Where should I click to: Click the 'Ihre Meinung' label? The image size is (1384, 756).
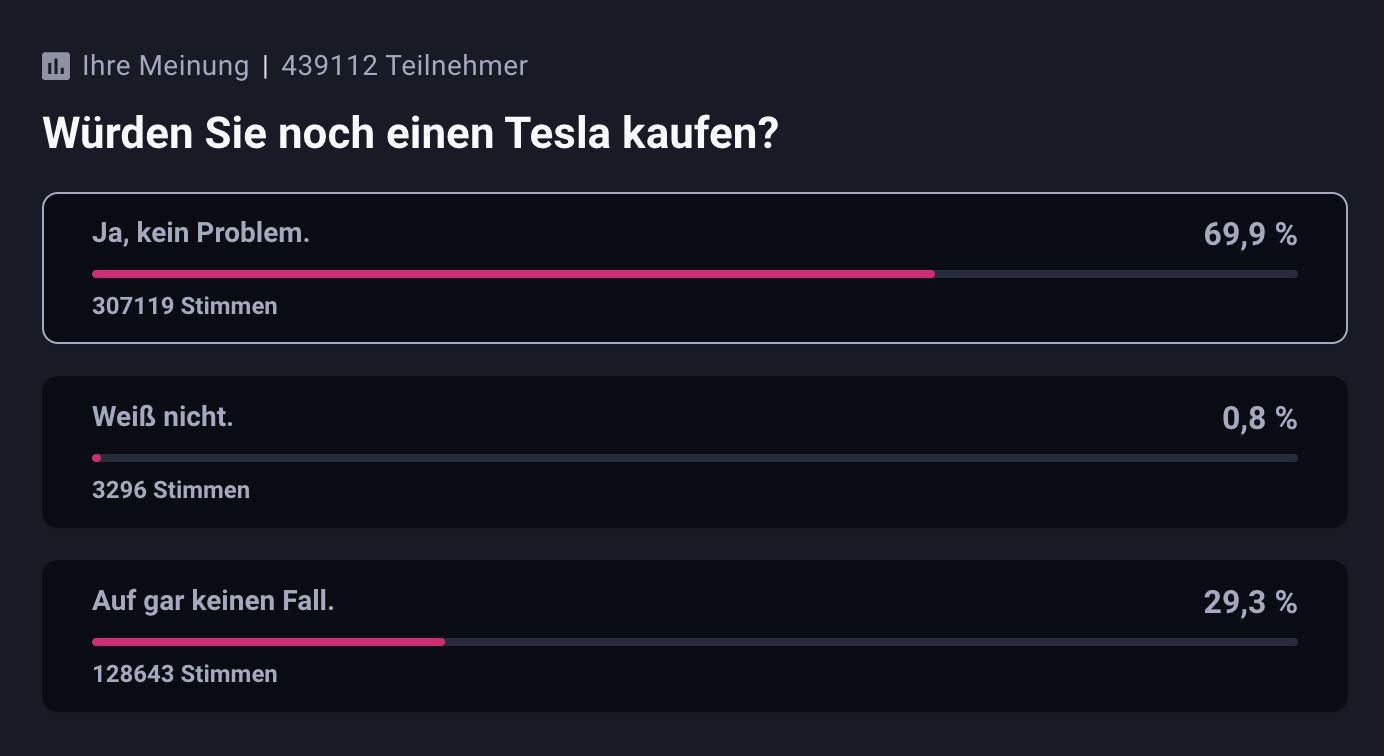165,66
